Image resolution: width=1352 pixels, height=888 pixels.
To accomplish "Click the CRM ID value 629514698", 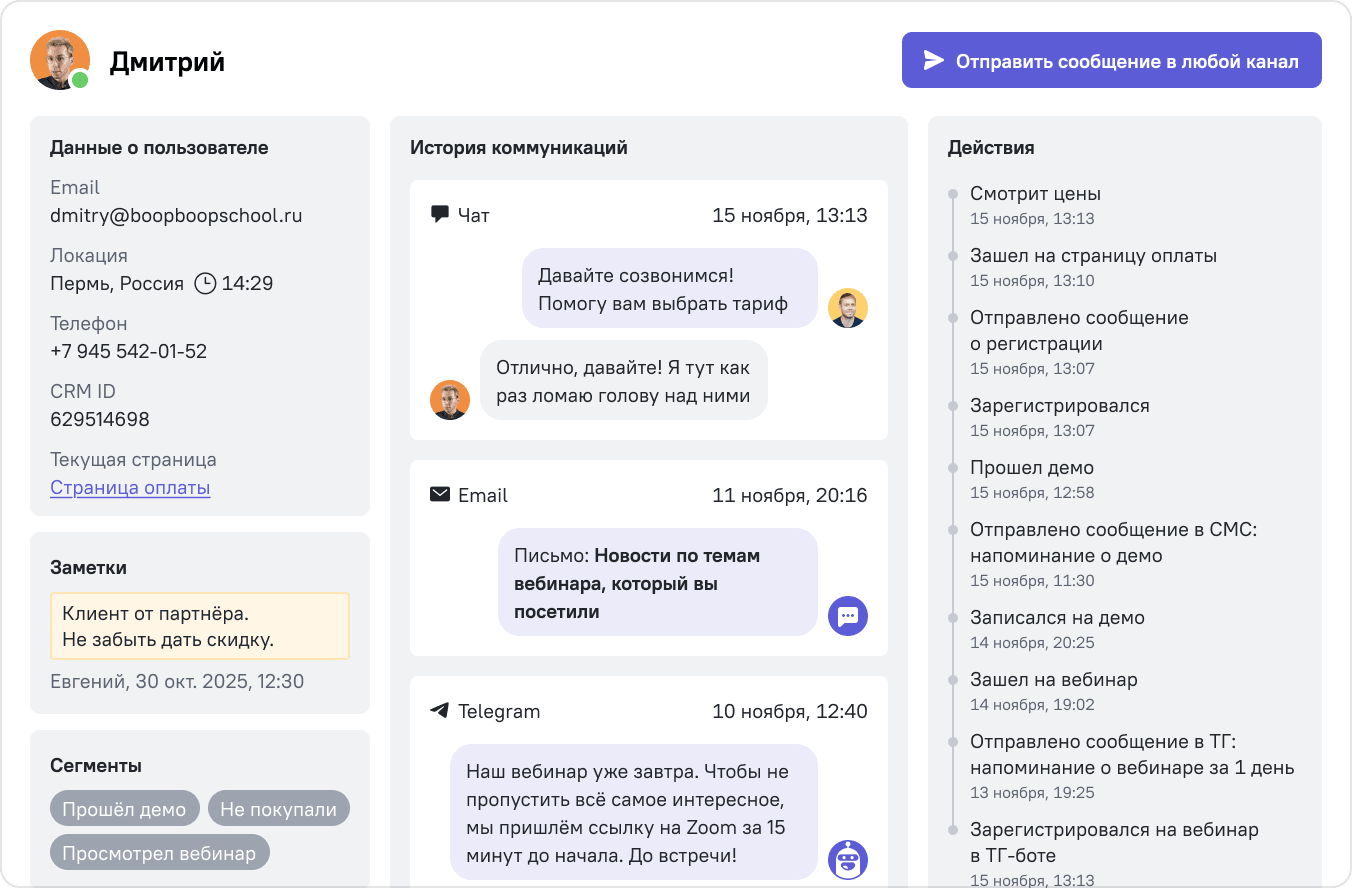I will tap(100, 419).
